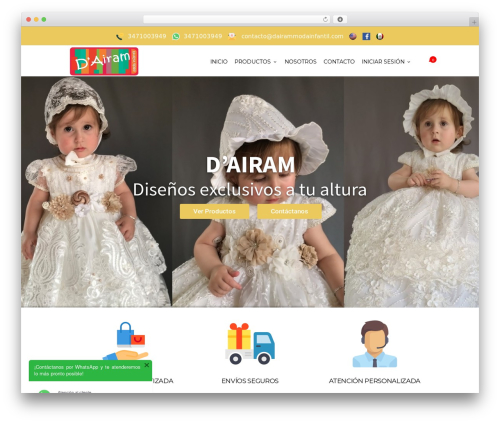This screenshot has width=500, height=423.
Task: Go to INICIO menu item
Action: click(219, 62)
